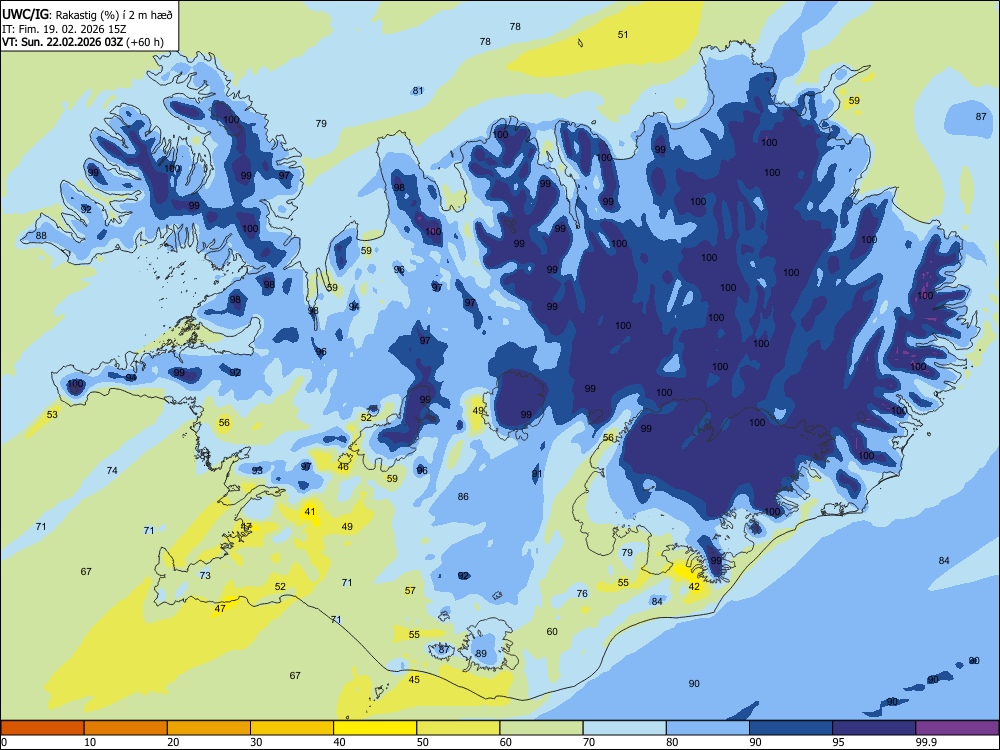
Task: Click the legend tick label '95'
Action: pyautogui.click(x=838, y=742)
